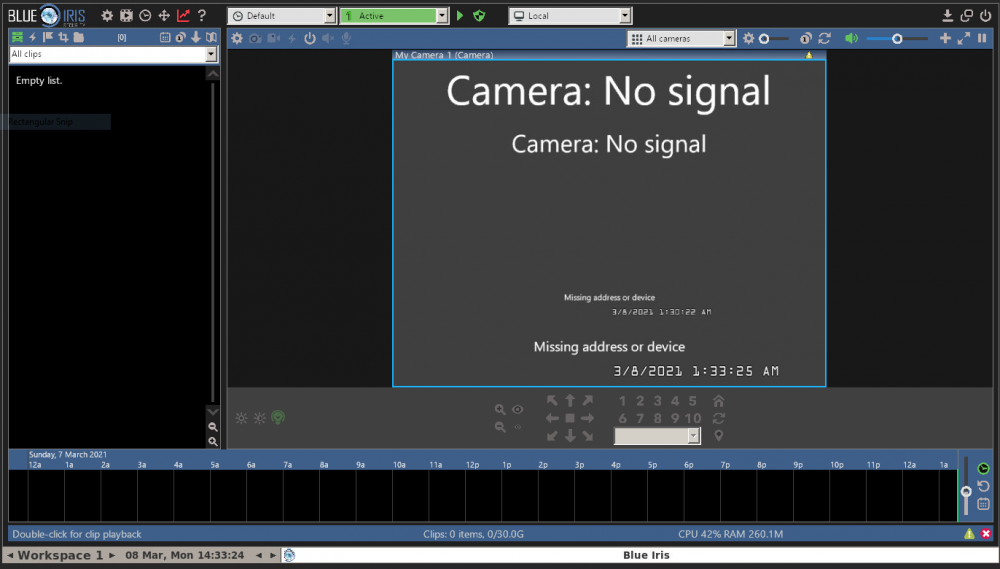Toggle the green IR light bulb icon
Screen dimensions: 1000x569
pyautogui.click(x=277, y=418)
